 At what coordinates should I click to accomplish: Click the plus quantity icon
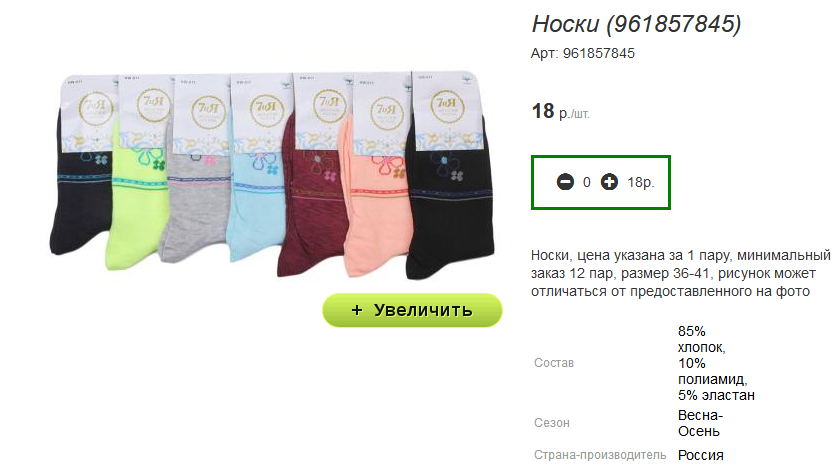[x=609, y=182]
